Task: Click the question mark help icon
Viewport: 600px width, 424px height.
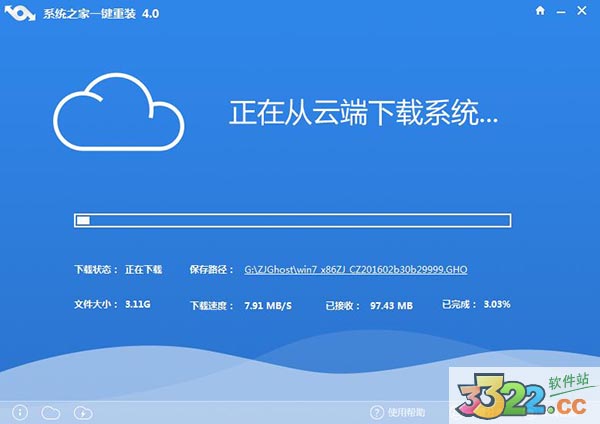Action: pyautogui.click(x=377, y=412)
